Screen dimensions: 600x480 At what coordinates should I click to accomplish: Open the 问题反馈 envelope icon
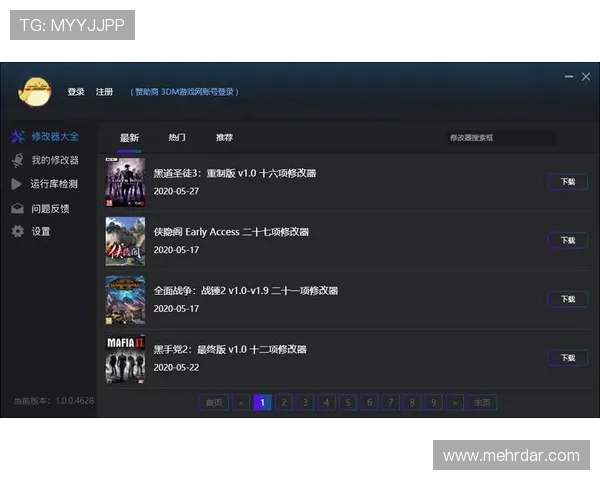(x=17, y=208)
